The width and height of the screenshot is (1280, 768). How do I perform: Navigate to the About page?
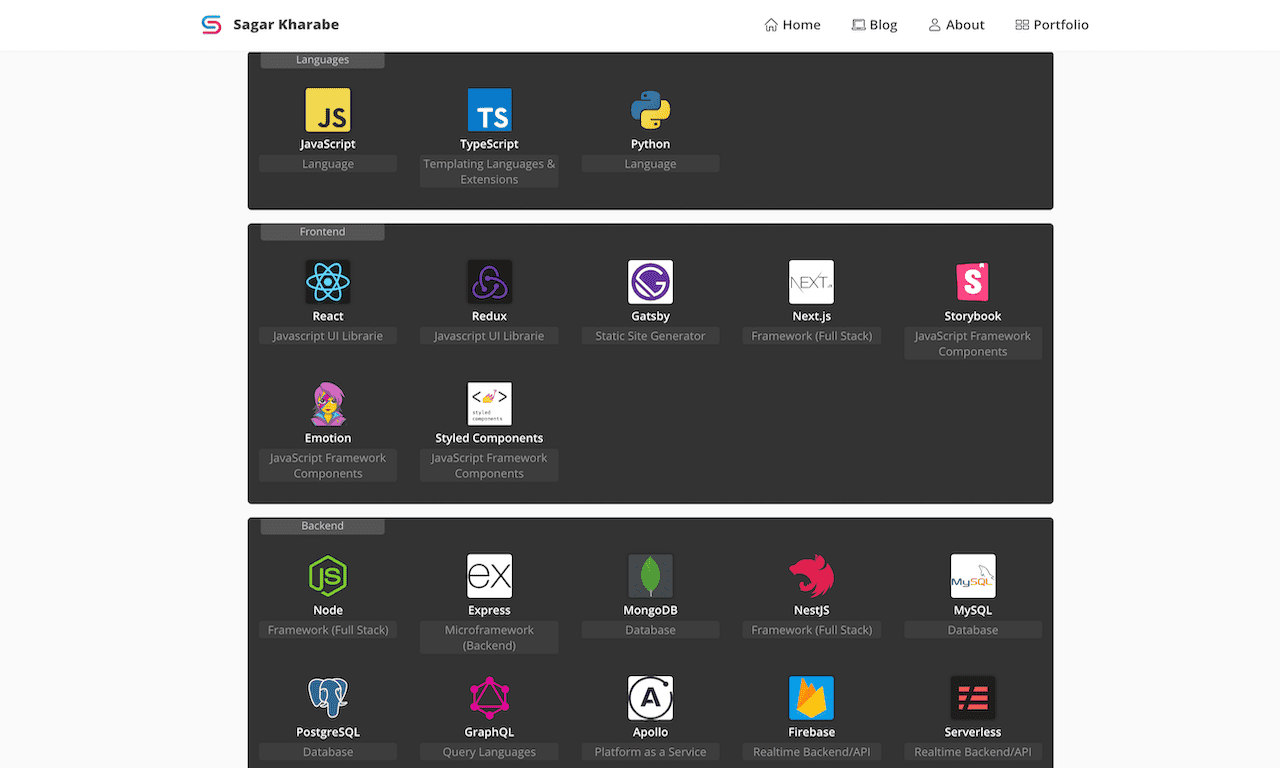point(956,25)
